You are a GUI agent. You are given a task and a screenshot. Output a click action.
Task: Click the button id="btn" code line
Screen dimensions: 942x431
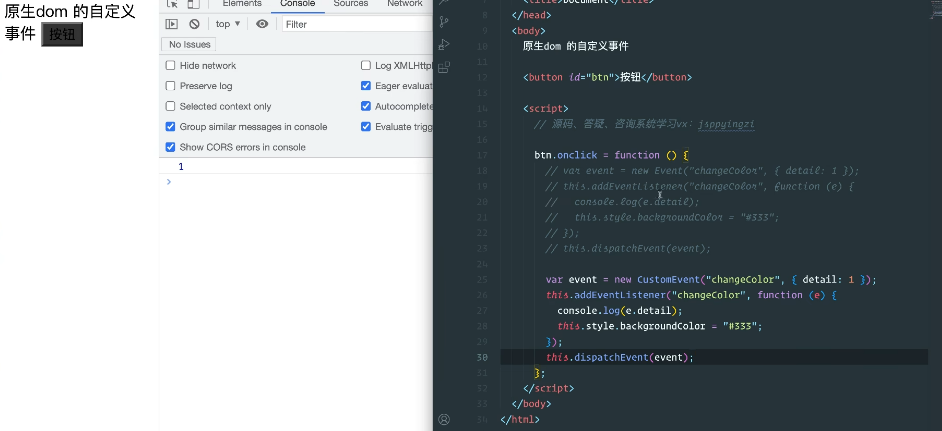point(607,78)
